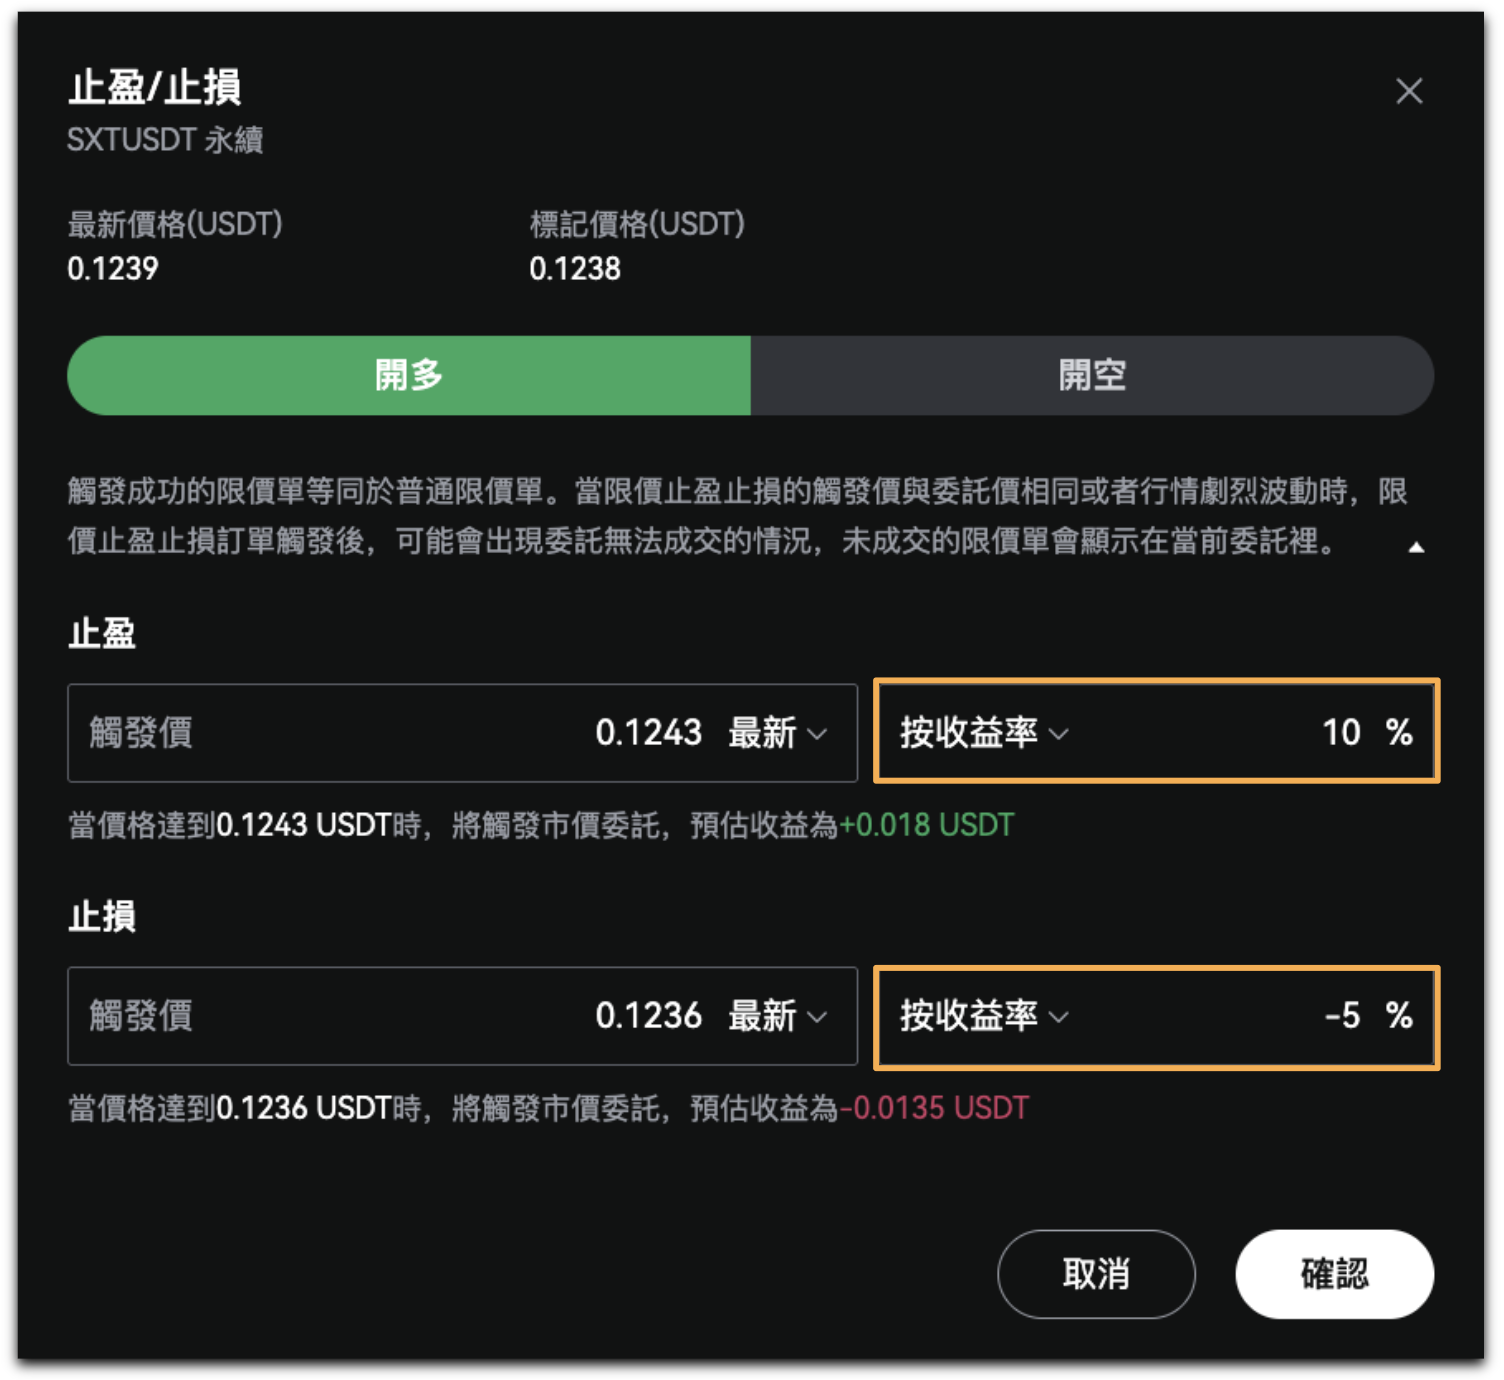Expand the 按收益率 dropdown for take profit
1504x1380 pixels.
[984, 733]
